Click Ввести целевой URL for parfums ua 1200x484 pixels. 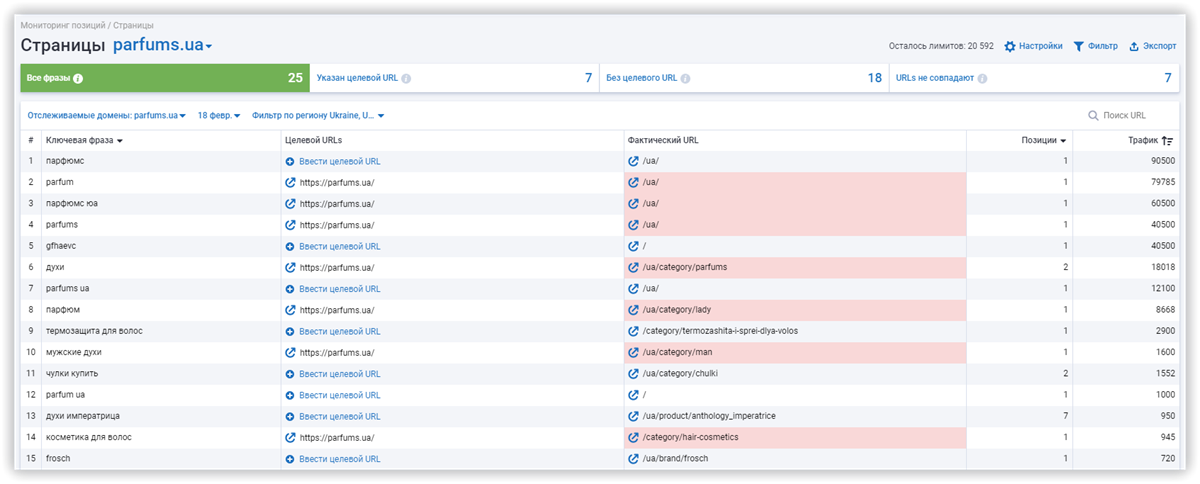[x=340, y=289]
